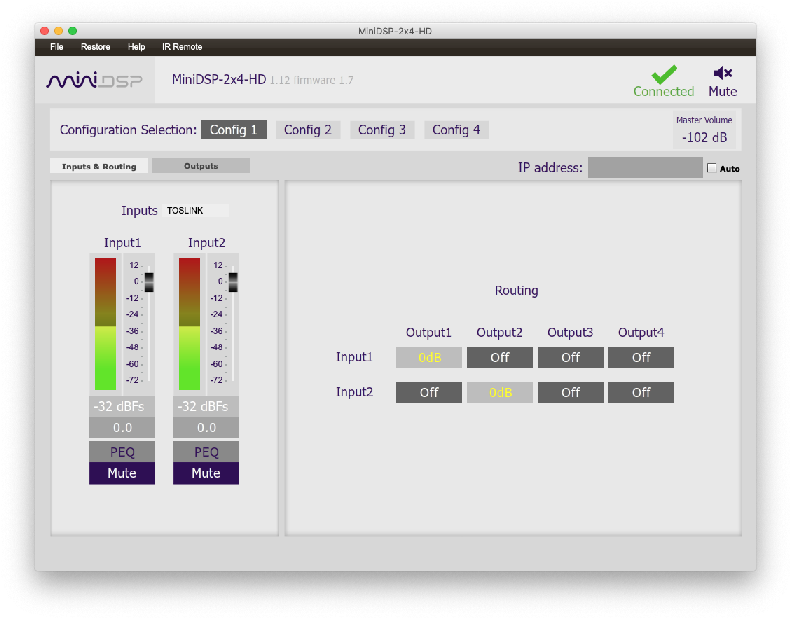Open the Restore menu
The width and height of the screenshot is (790, 618).
pyautogui.click(x=96, y=47)
